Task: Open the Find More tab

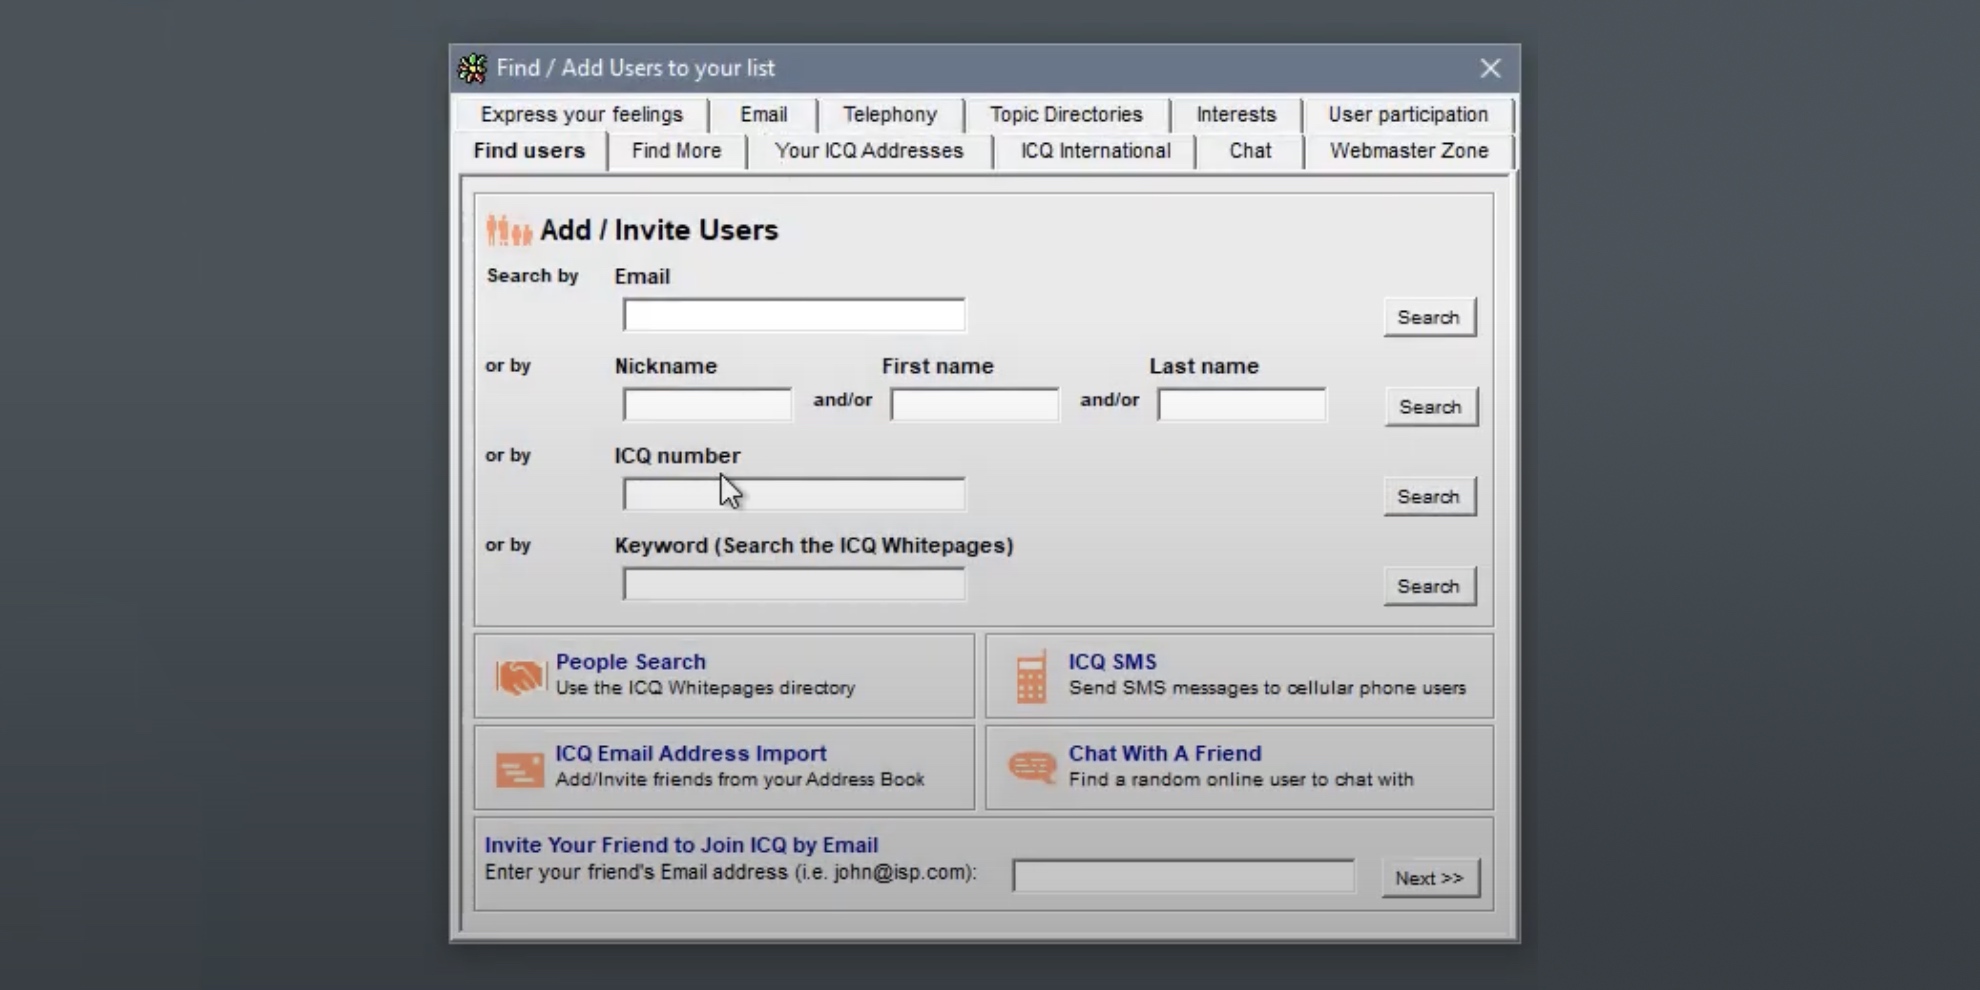Action: (676, 151)
